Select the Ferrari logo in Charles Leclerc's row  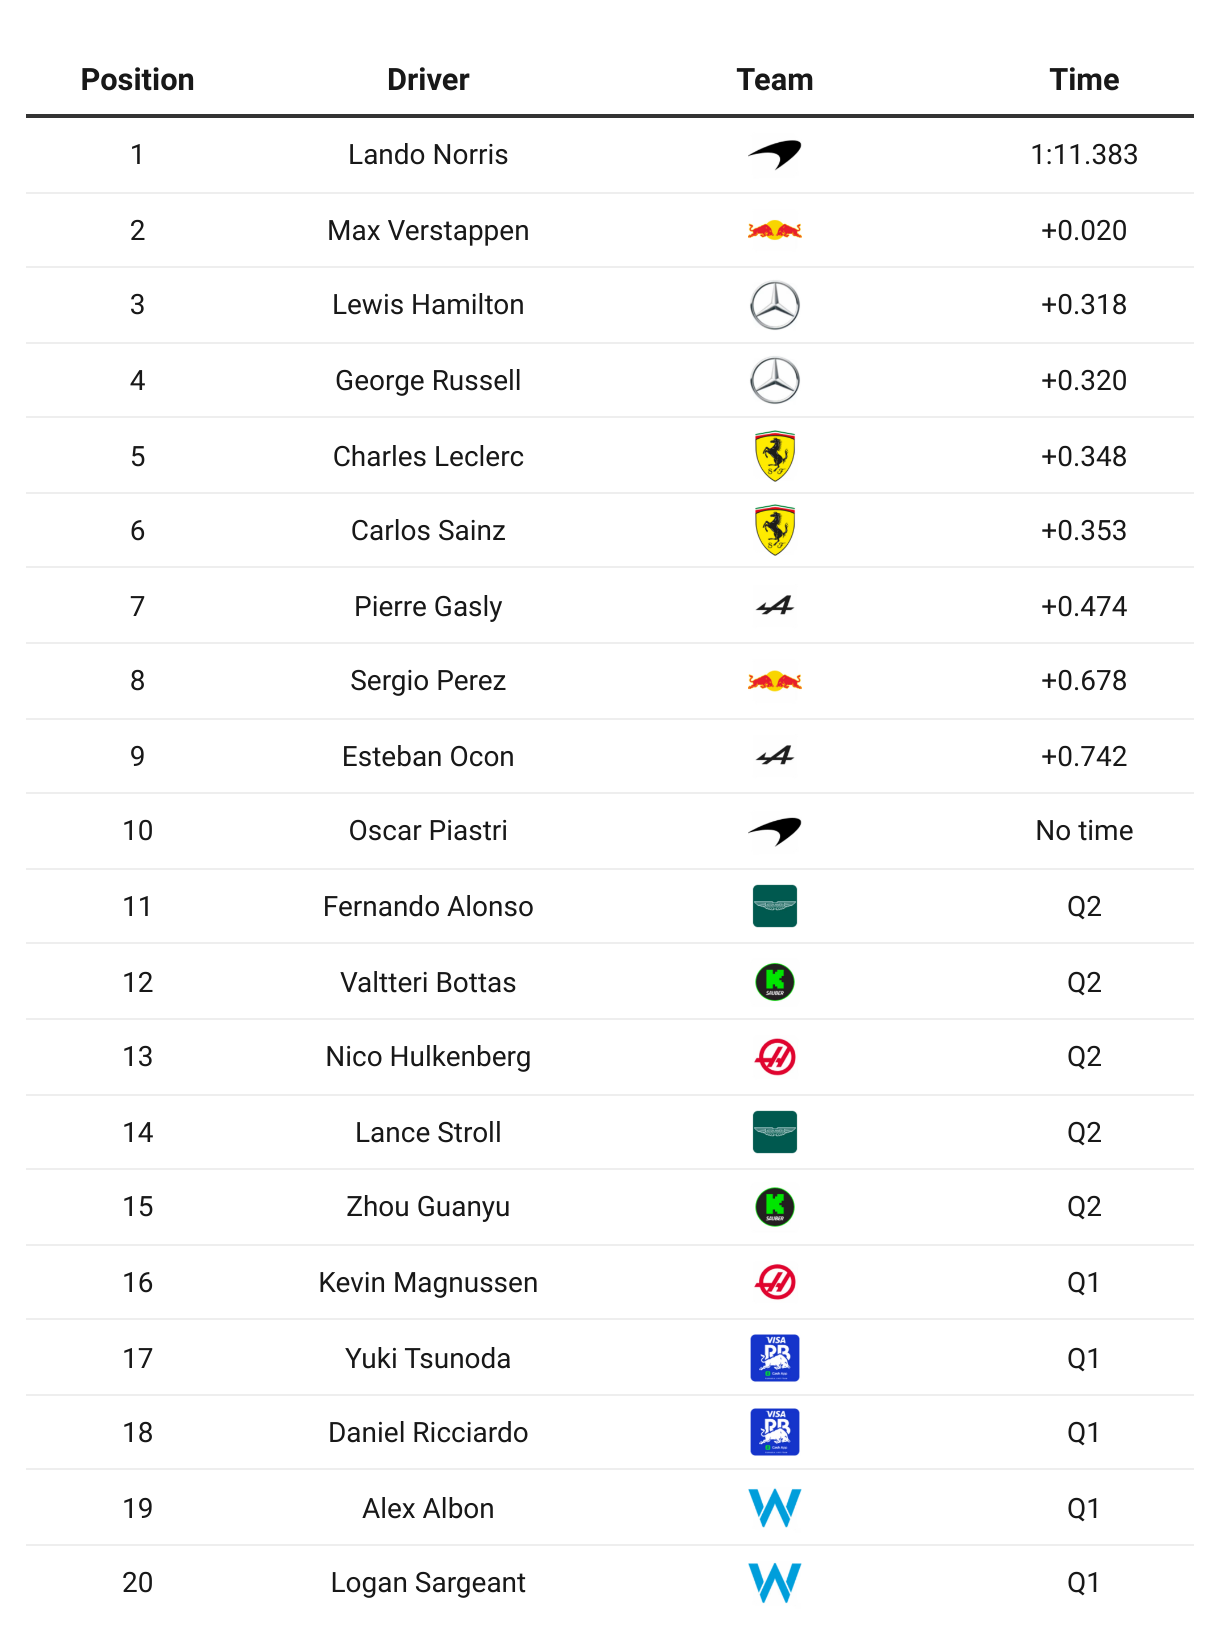(x=775, y=457)
